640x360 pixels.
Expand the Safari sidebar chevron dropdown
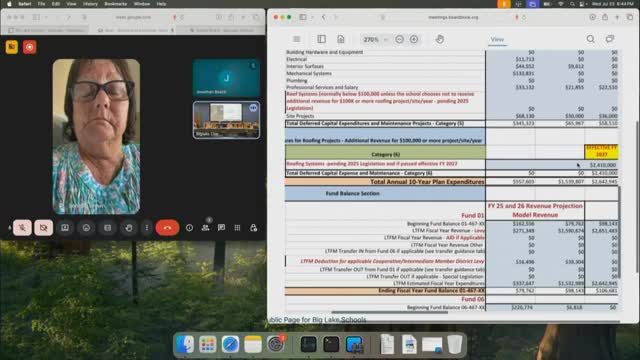(x=312, y=17)
